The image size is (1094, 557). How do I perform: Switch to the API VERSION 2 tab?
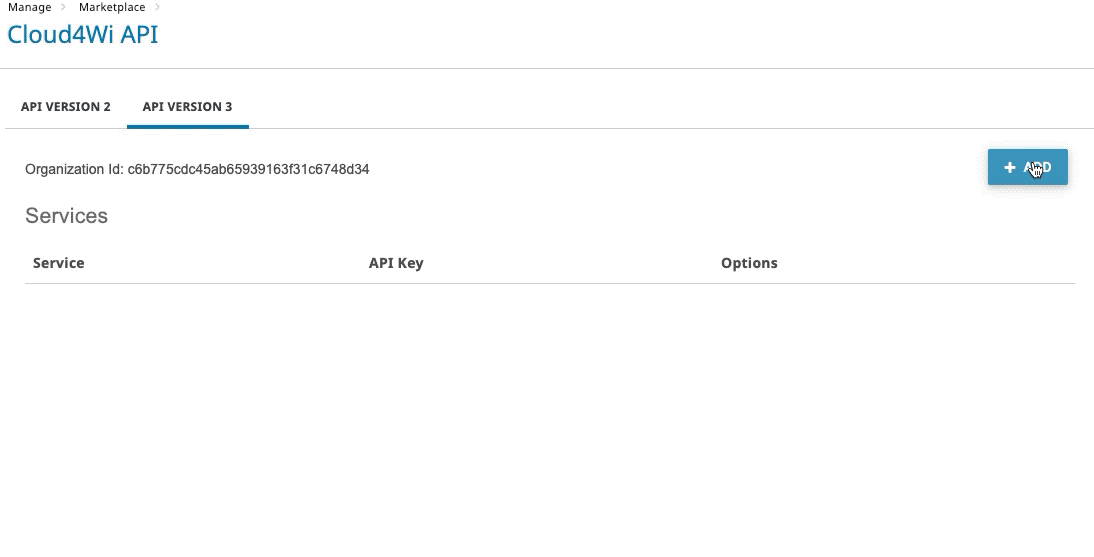[66, 107]
